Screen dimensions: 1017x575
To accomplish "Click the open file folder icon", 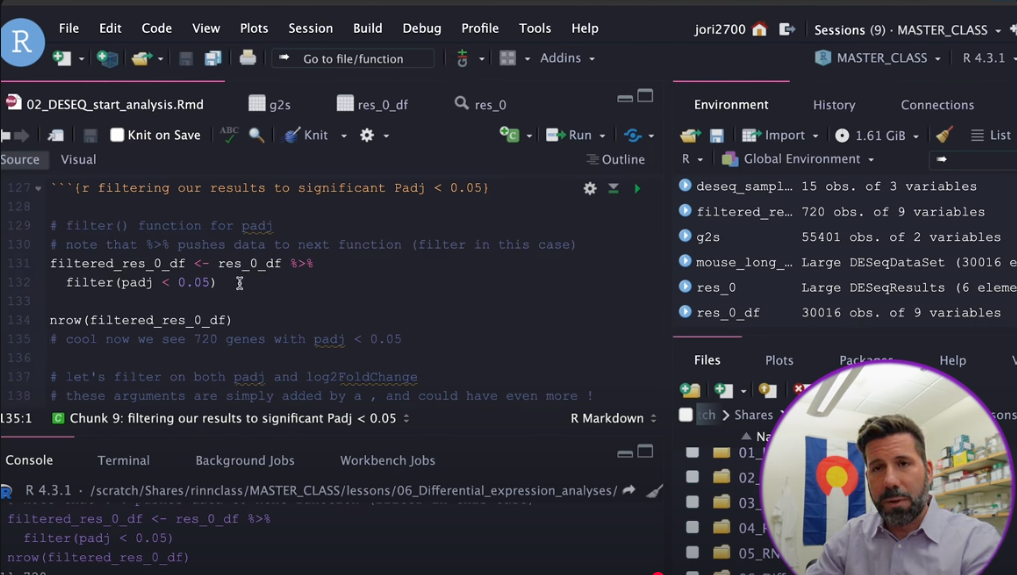I will (141, 58).
